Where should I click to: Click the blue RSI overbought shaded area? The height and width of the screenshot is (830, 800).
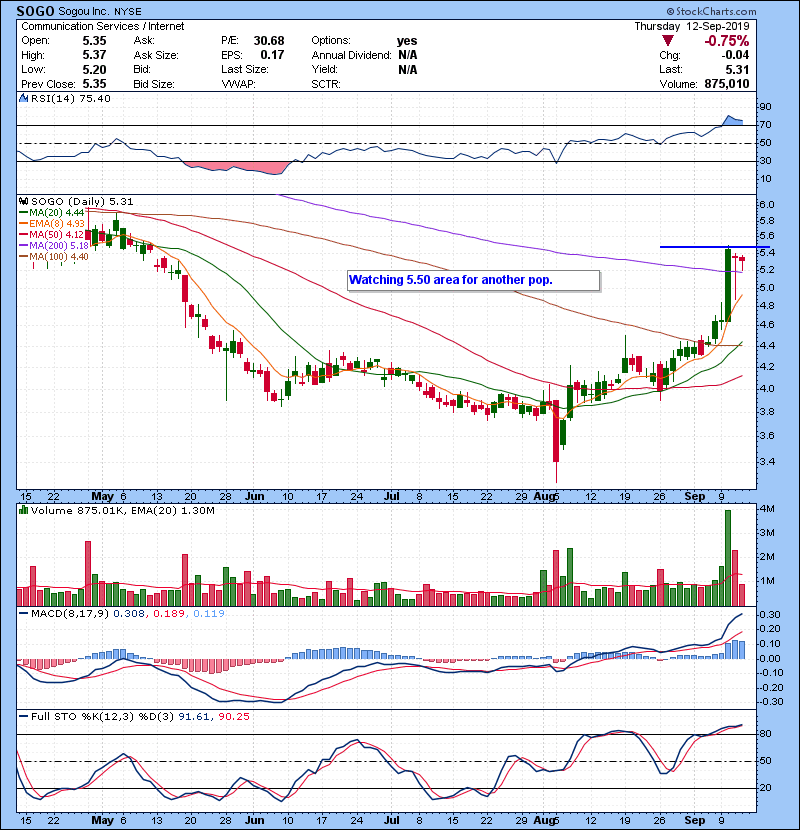[733, 121]
